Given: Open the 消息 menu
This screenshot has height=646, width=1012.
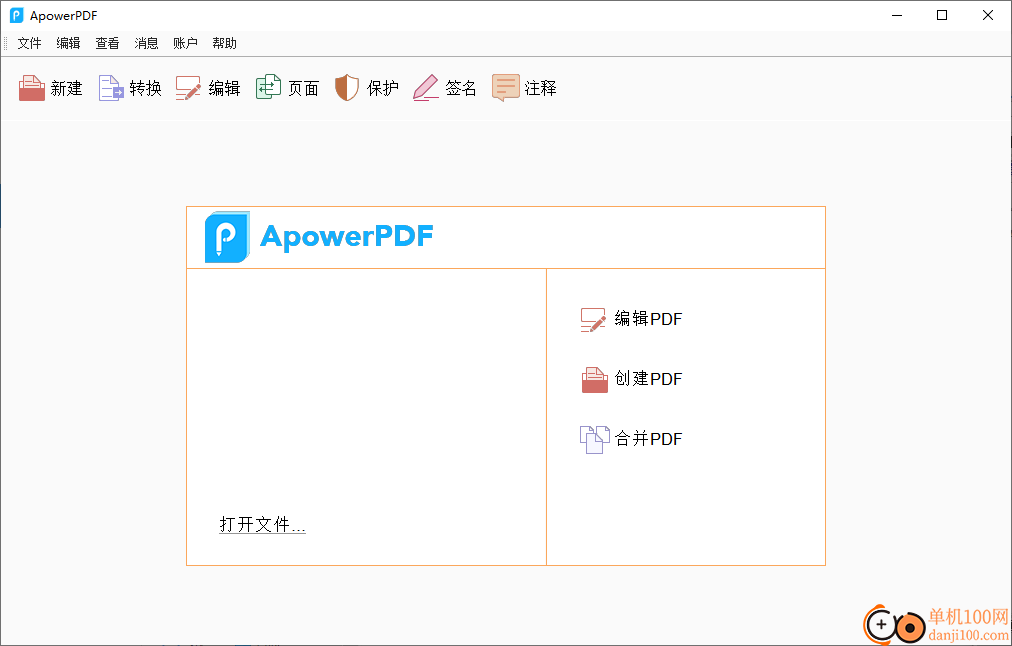Looking at the screenshot, I should 147,43.
